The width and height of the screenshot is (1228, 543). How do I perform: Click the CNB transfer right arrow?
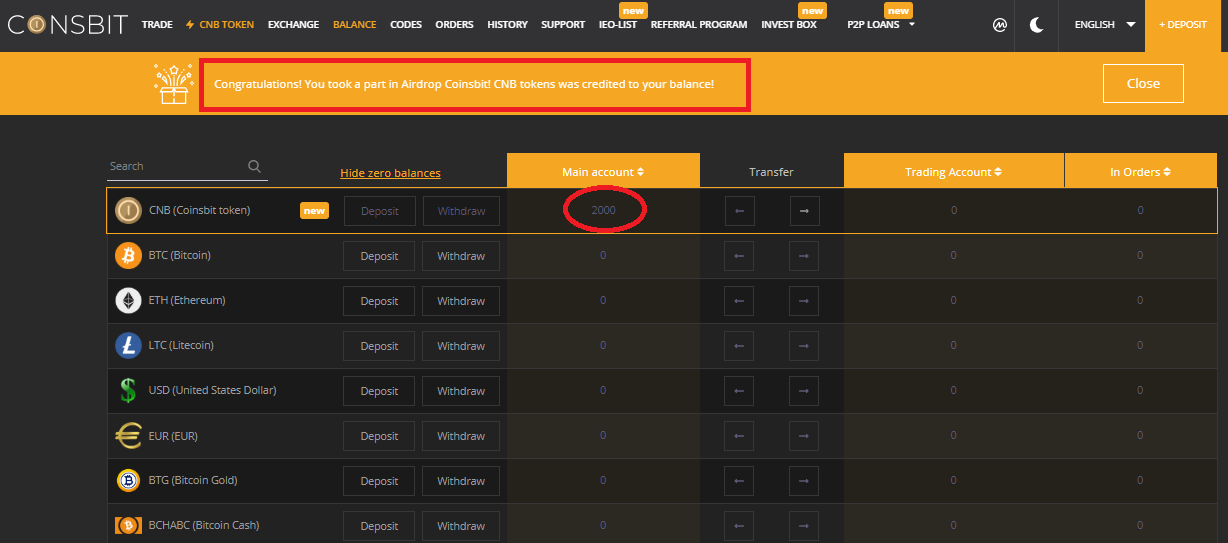pyautogui.click(x=804, y=211)
